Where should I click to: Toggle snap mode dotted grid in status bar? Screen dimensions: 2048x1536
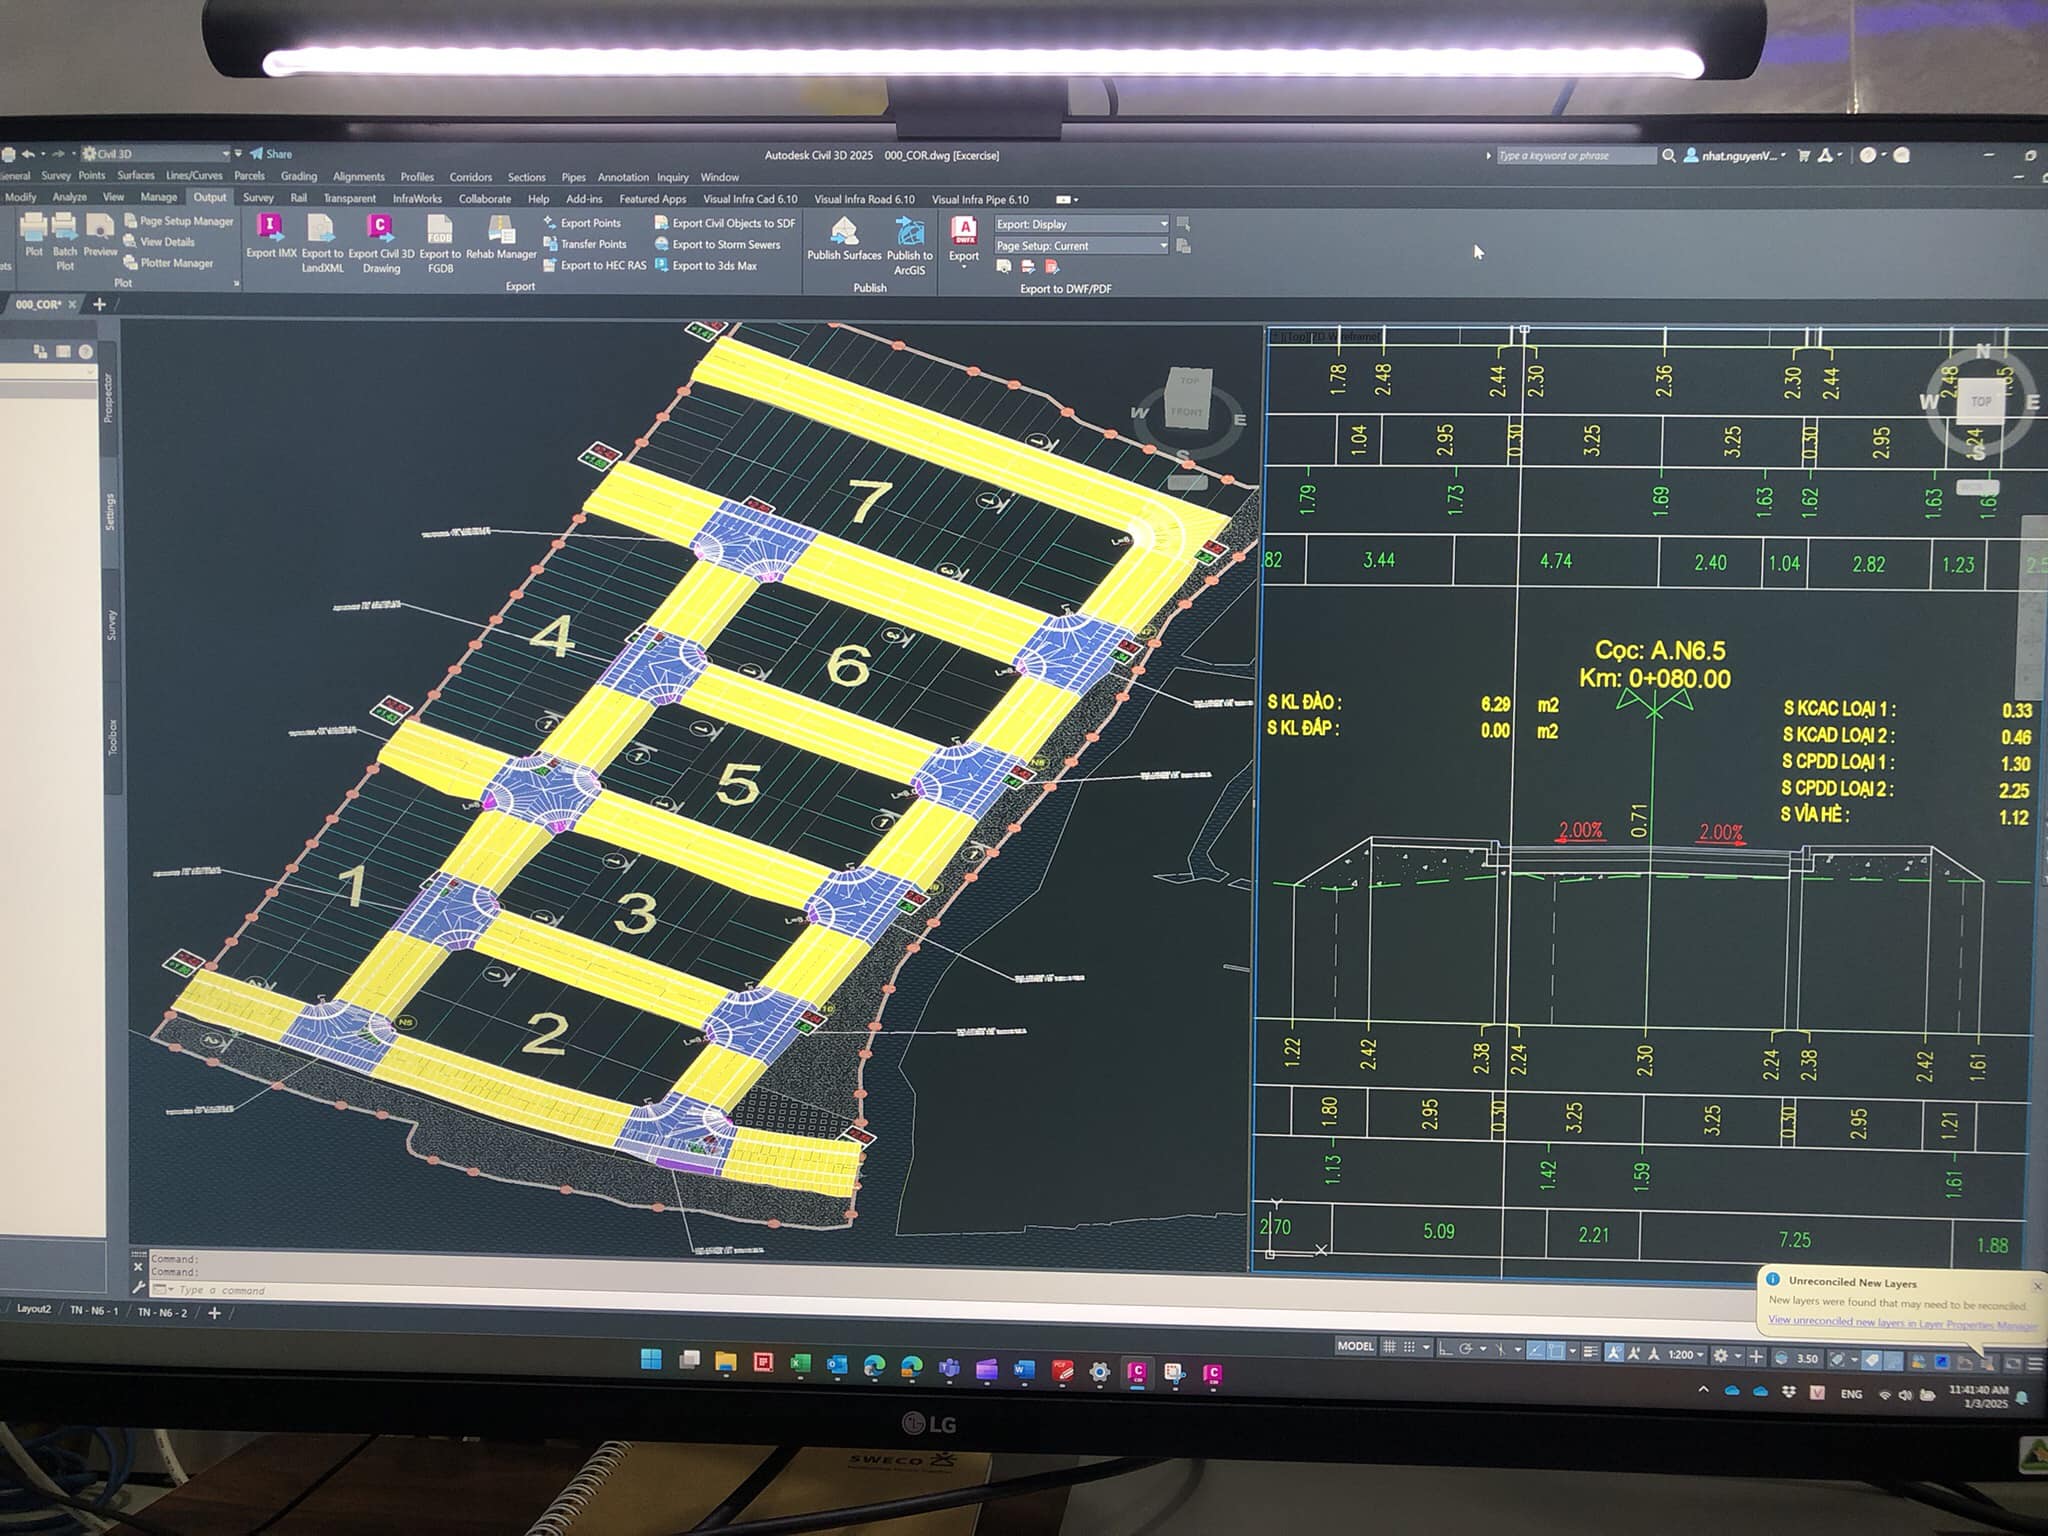coord(1409,1347)
